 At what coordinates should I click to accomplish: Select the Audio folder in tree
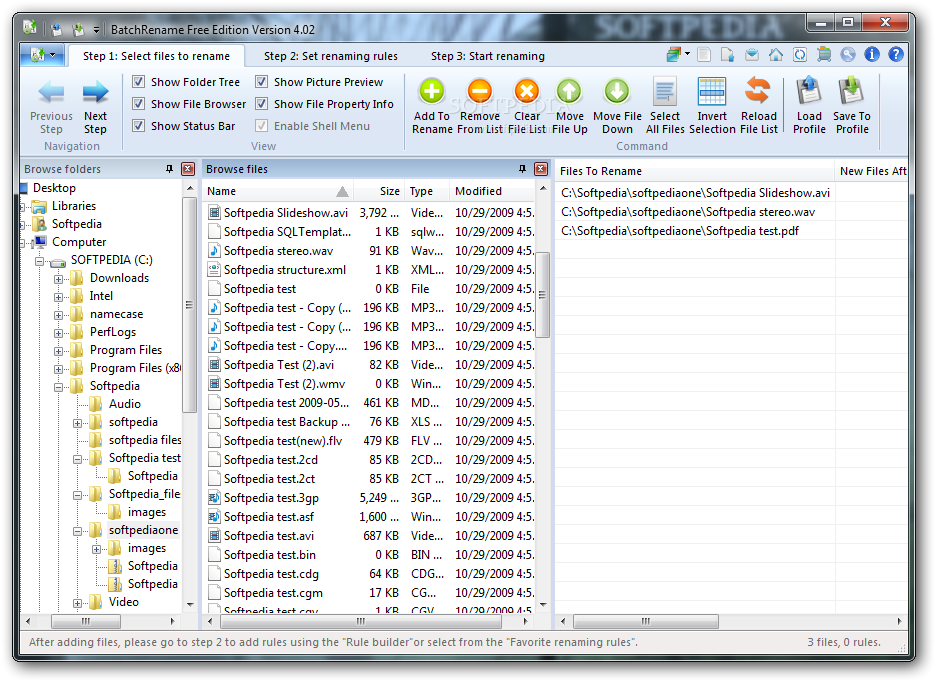click(x=124, y=404)
